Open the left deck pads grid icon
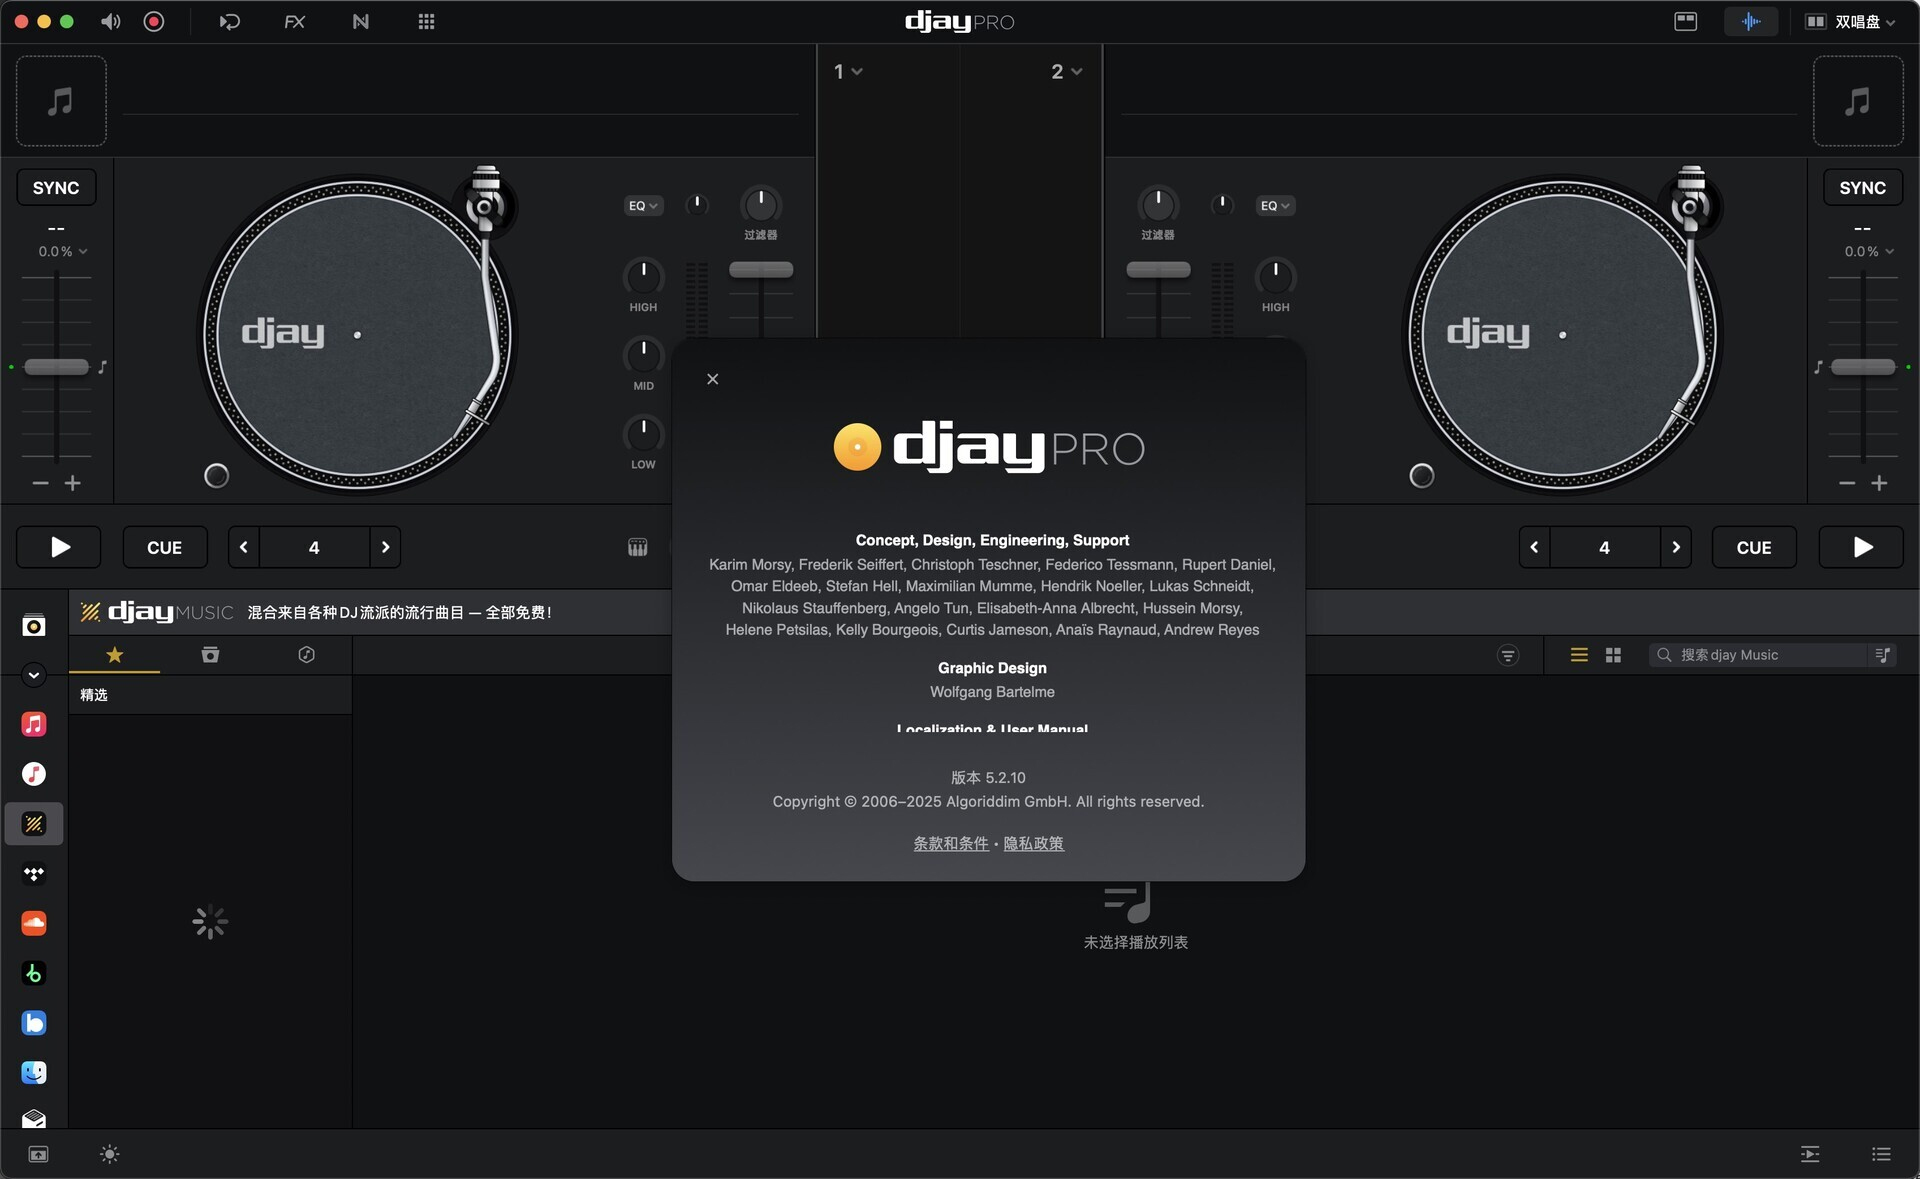The width and height of the screenshot is (1920, 1179). tap(638, 547)
